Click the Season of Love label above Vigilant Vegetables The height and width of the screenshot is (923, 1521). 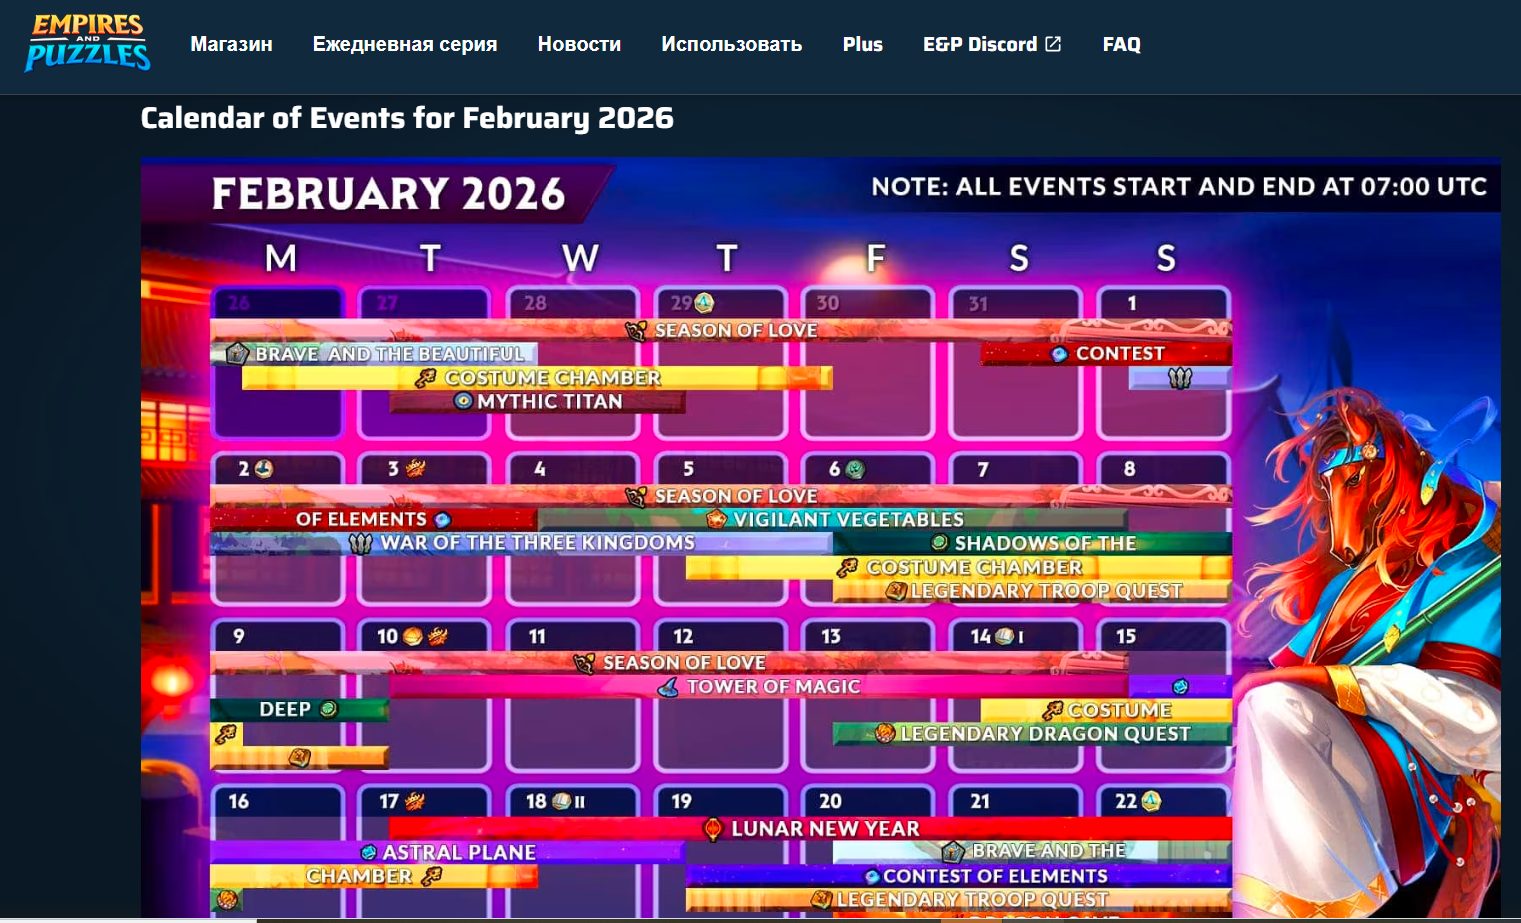tap(736, 496)
